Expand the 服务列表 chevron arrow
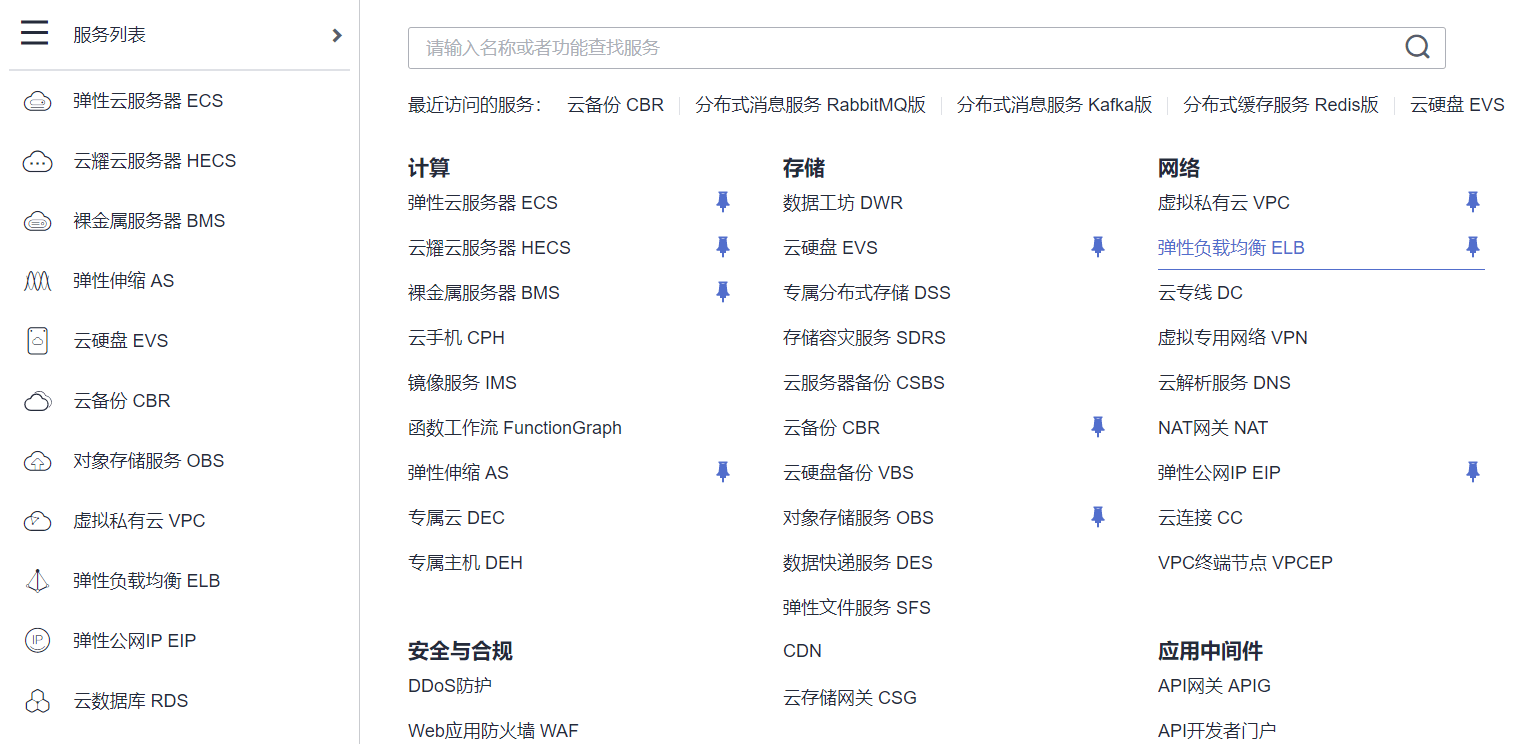The image size is (1520, 744). click(x=337, y=35)
